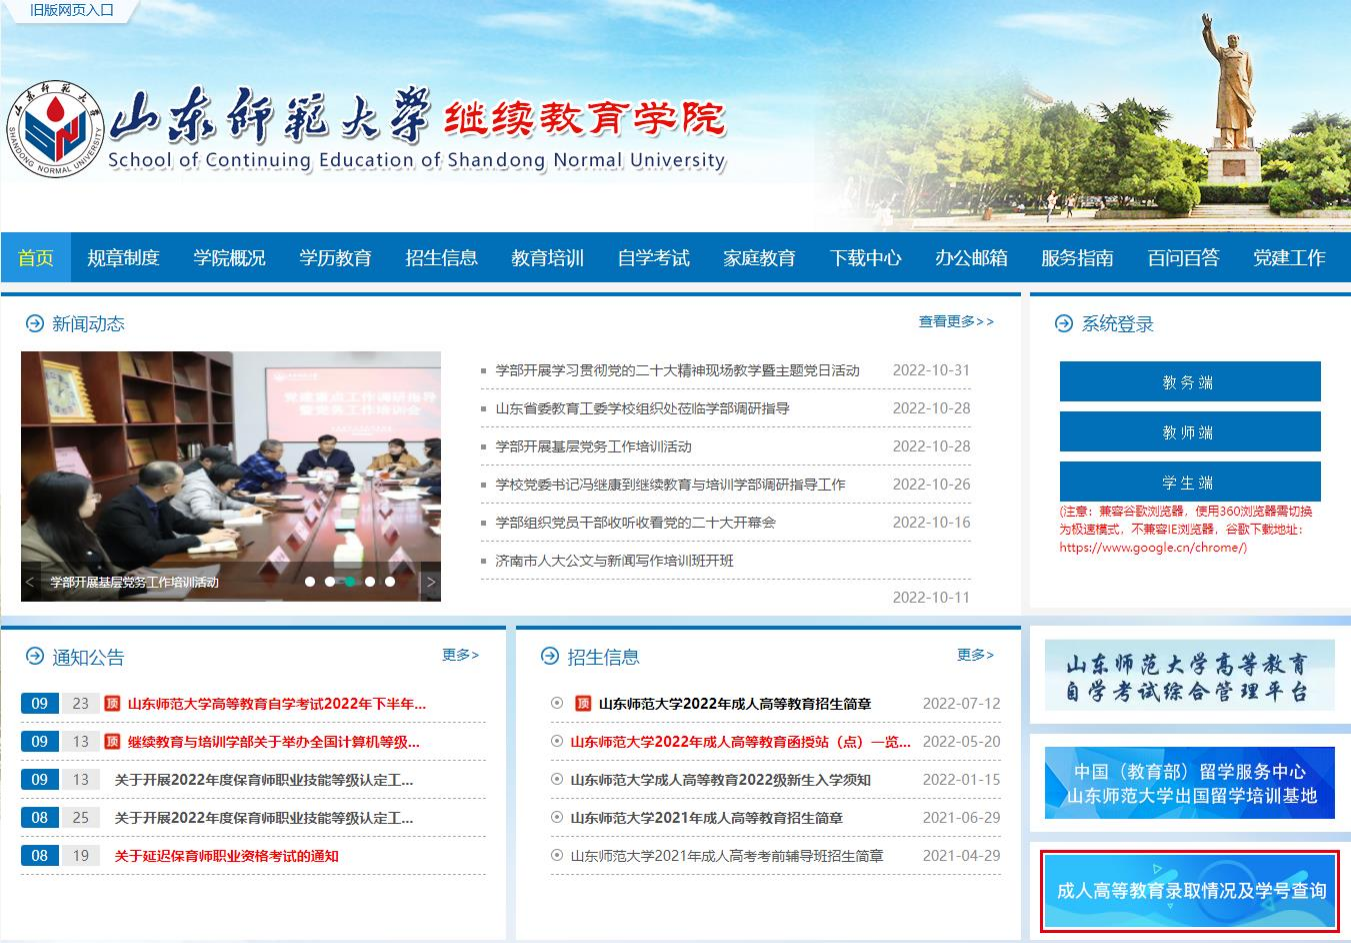
Task: Click the arrow icon beside 通知公告
Action: coord(35,657)
